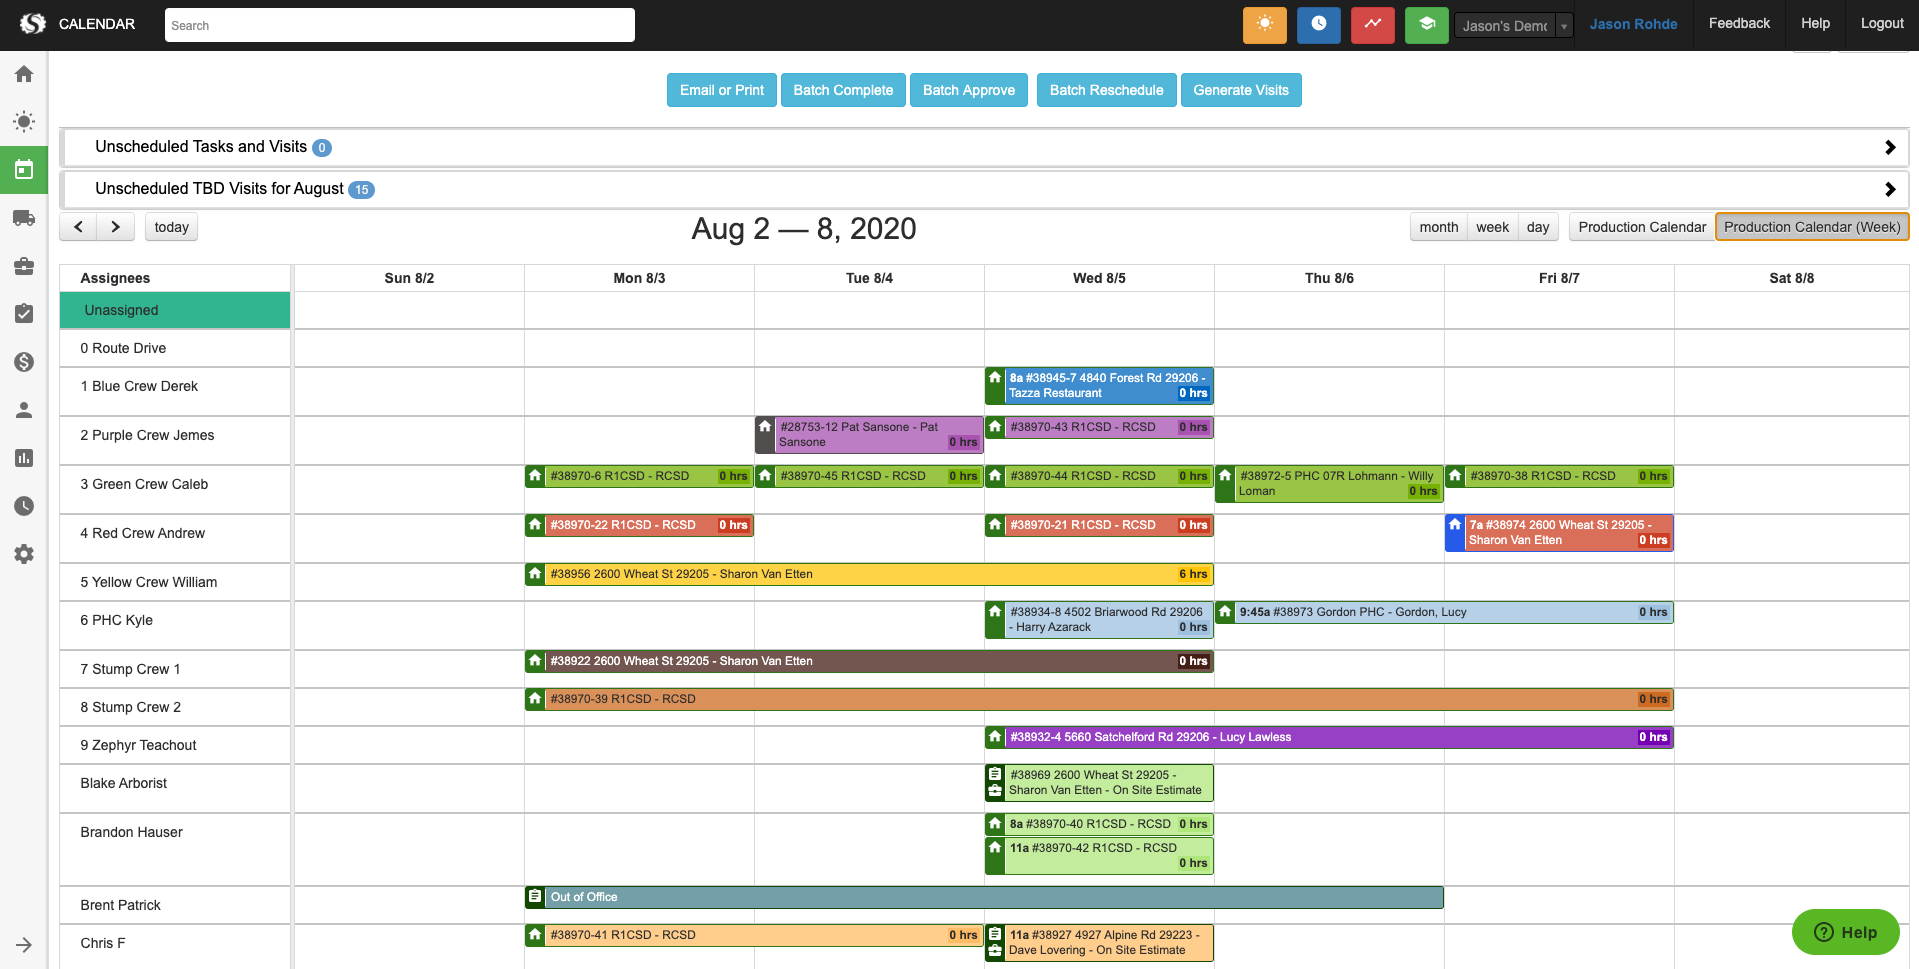
Task: Select the Production Calendar view
Action: click(1641, 227)
